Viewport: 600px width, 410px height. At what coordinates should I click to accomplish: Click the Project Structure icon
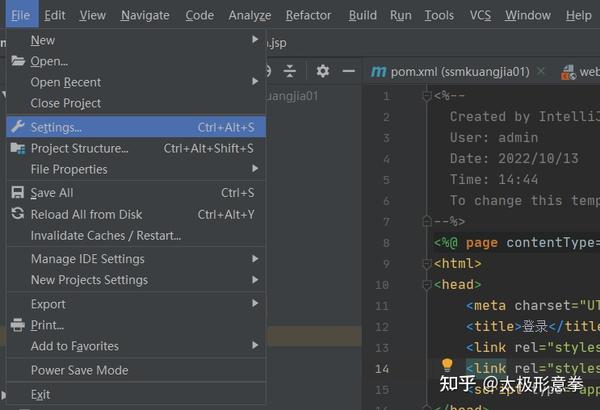tap(18, 148)
